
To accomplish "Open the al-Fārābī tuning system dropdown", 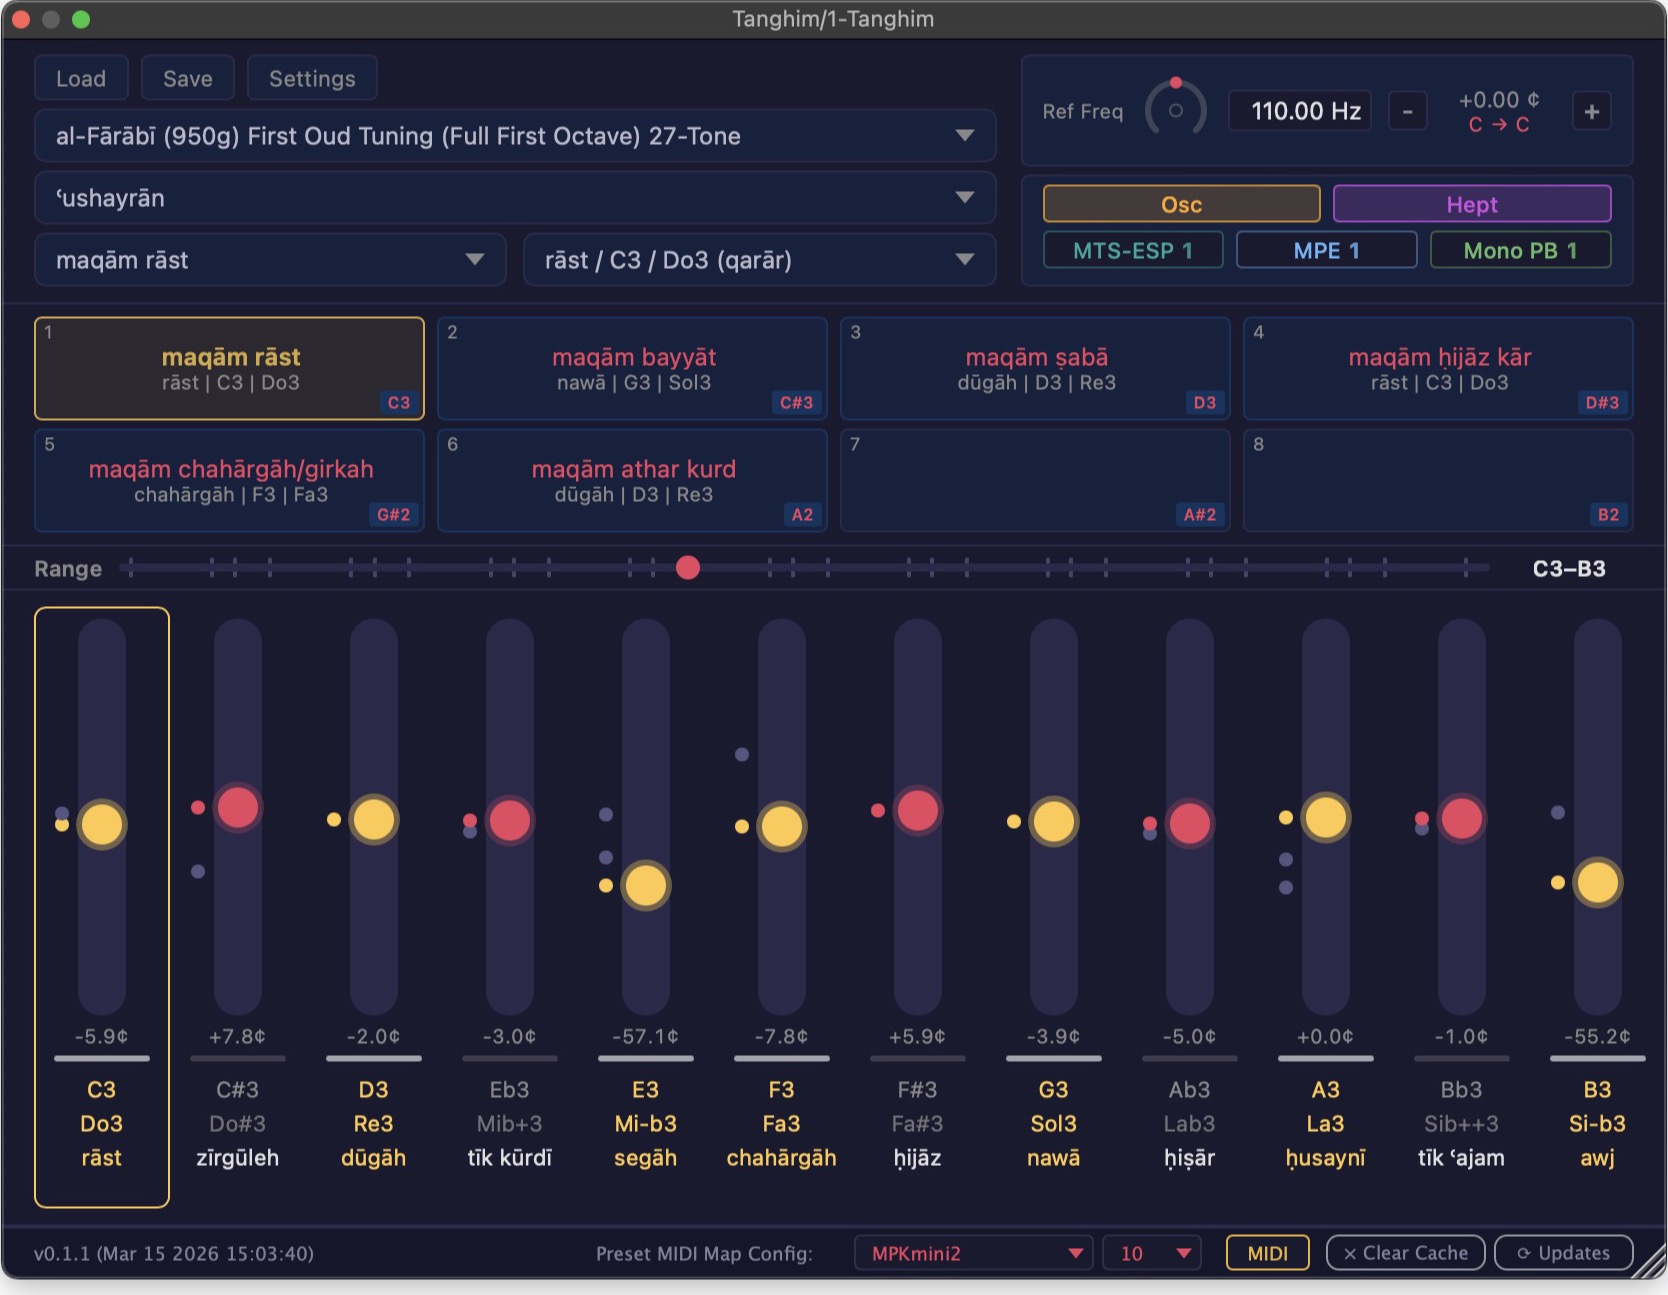I will pos(515,136).
